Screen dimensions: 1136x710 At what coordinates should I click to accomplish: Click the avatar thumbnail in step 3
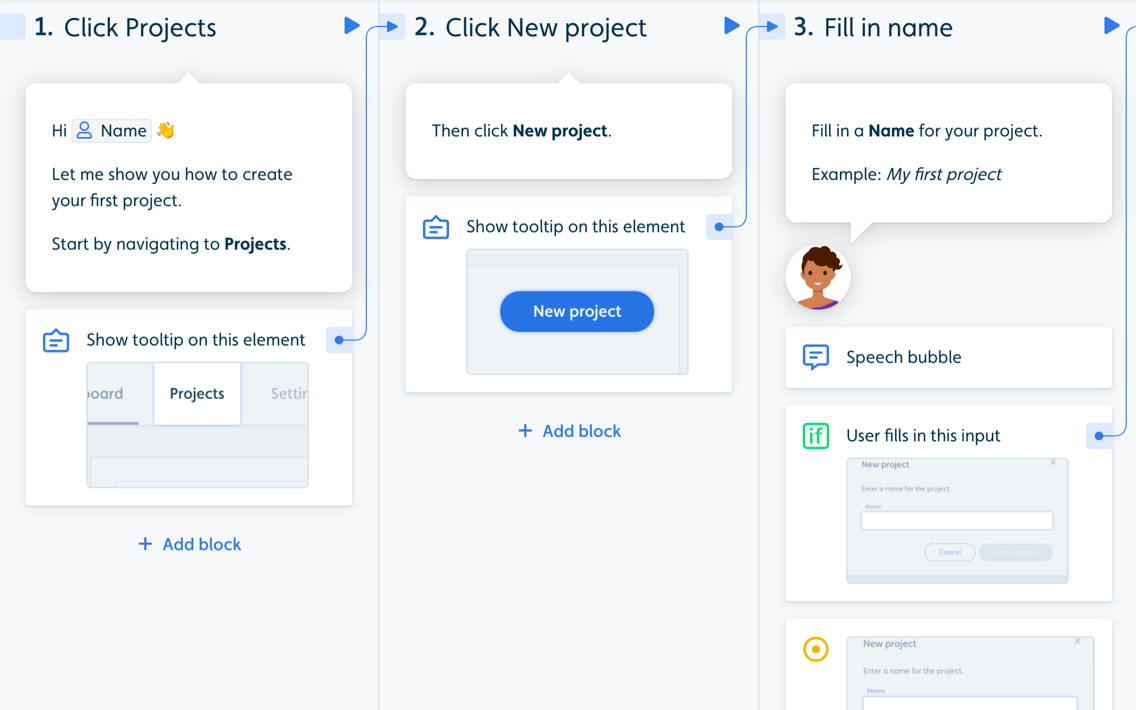(x=818, y=276)
